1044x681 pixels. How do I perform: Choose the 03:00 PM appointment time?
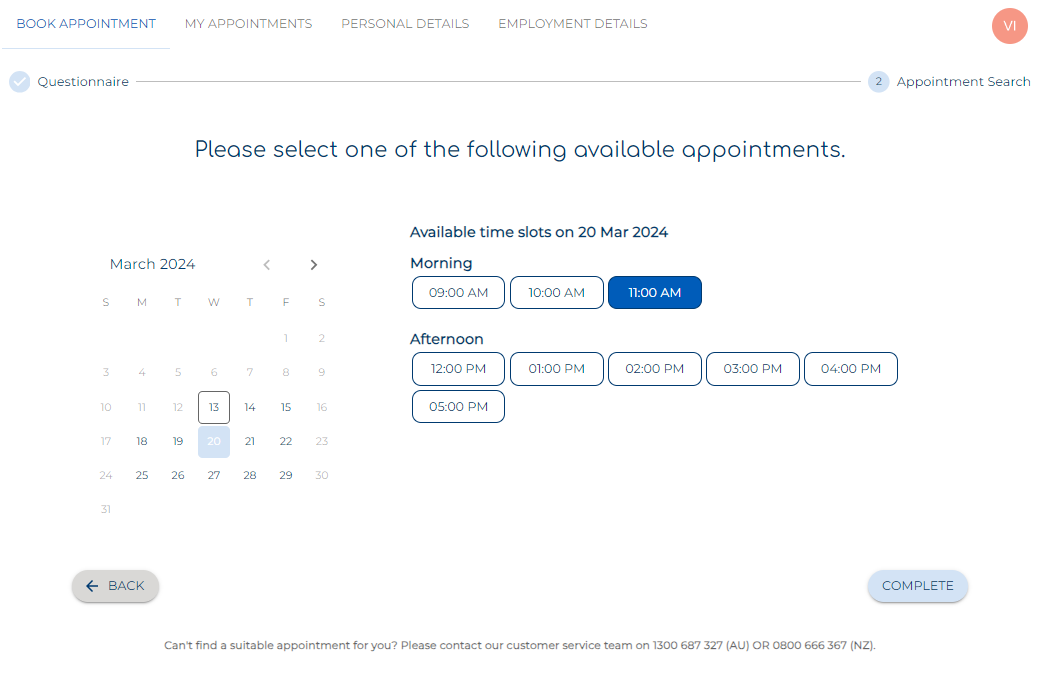coord(752,368)
